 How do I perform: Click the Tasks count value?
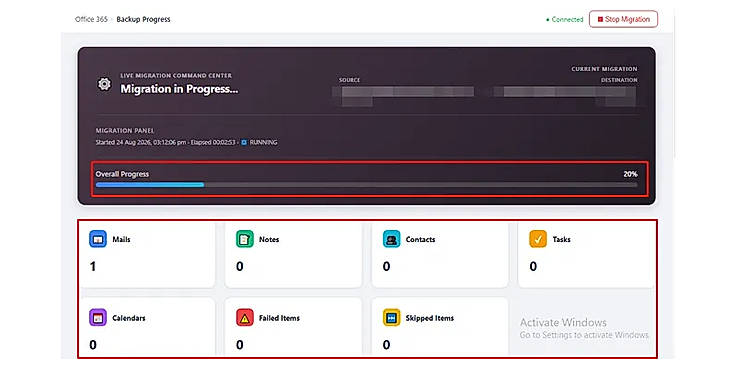(533, 267)
